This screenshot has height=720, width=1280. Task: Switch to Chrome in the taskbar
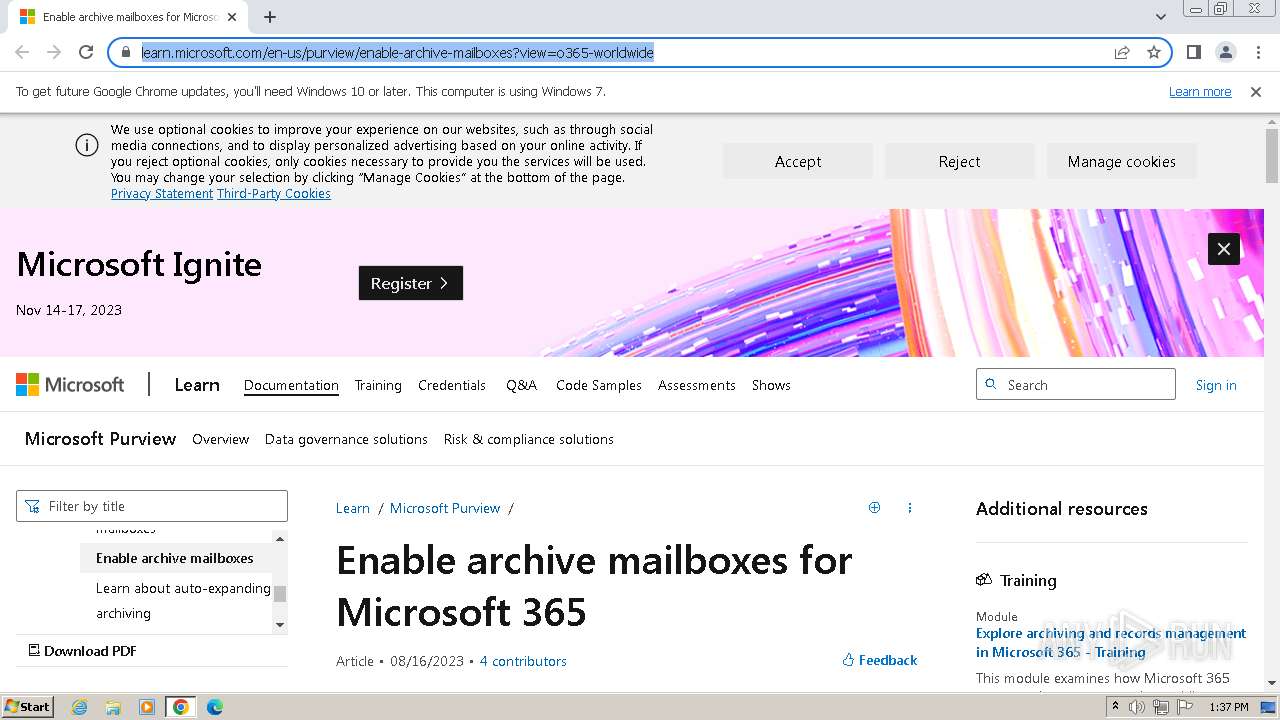point(181,707)
